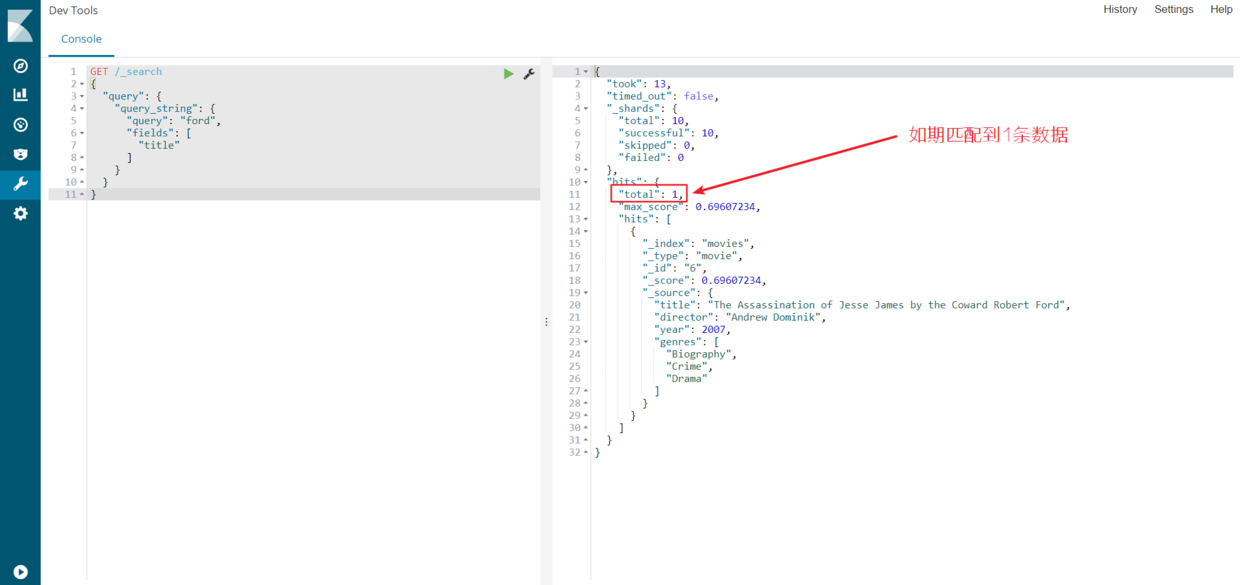Click the "Dev Tools" page heading
This screenshot has height=585, width=1240.
coord(73,10)
